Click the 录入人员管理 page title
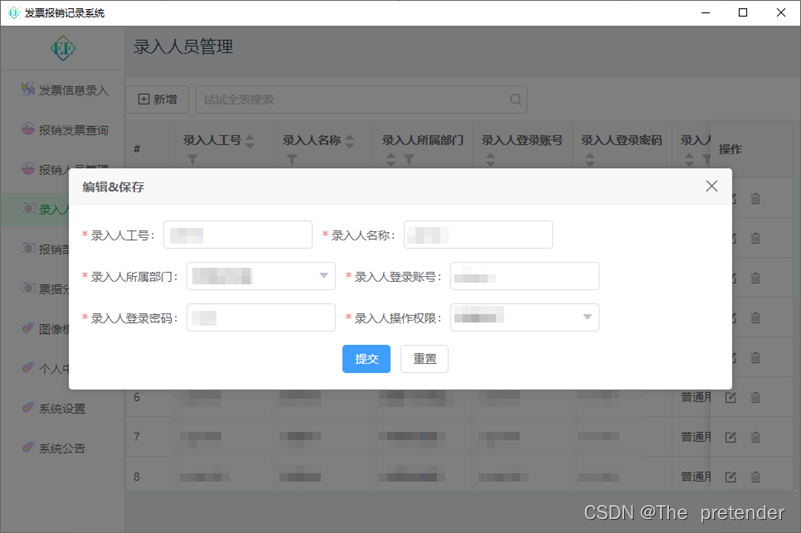 (x=183, y=47)
